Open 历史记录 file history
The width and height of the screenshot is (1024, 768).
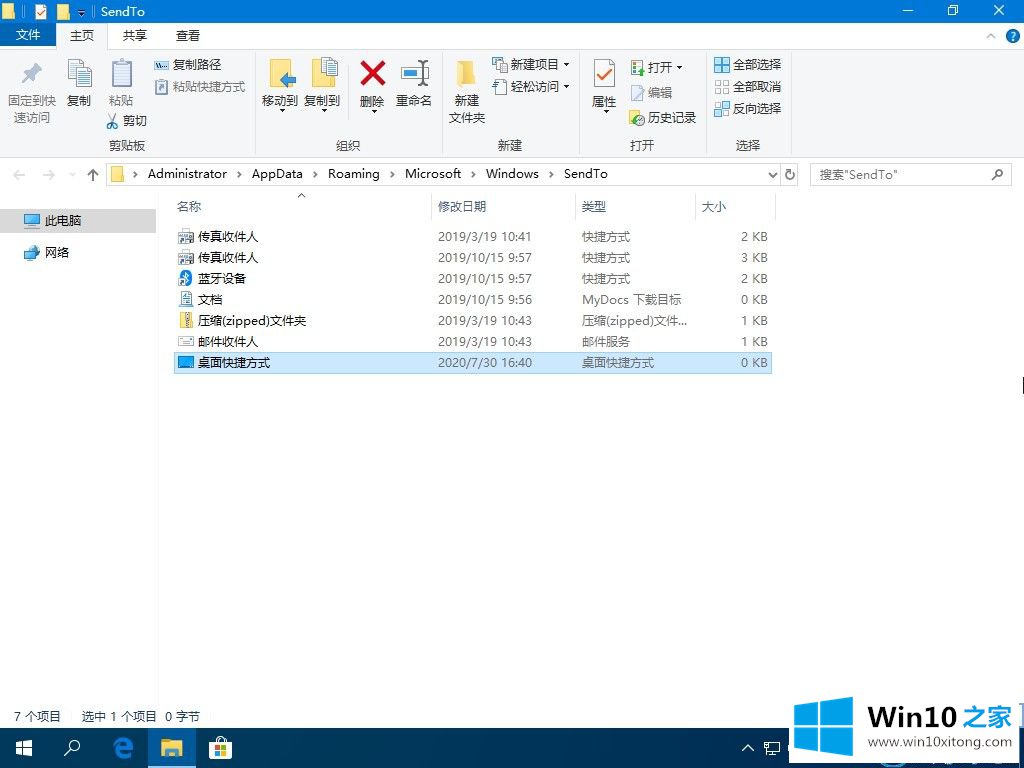tap(662, 118)
